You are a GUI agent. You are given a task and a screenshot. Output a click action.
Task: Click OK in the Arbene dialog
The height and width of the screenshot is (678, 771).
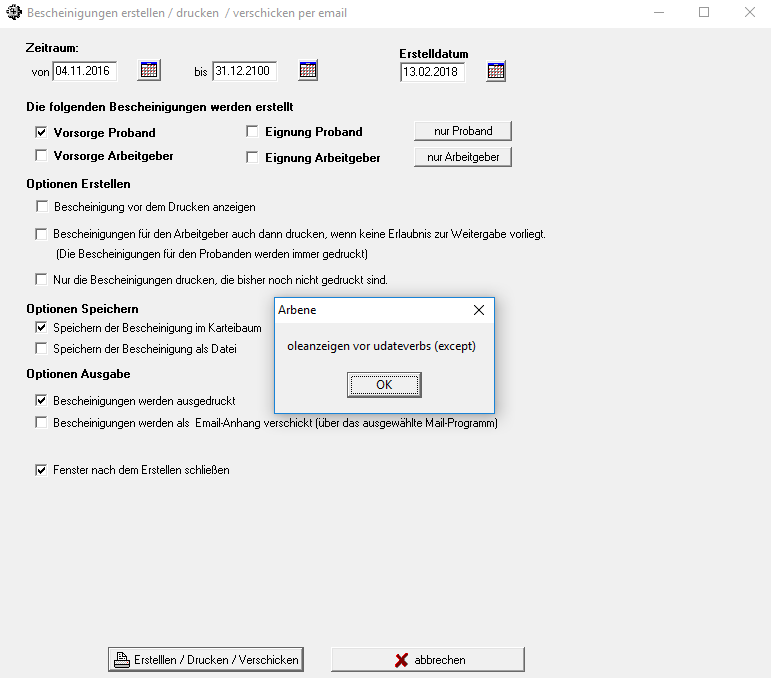384,384
